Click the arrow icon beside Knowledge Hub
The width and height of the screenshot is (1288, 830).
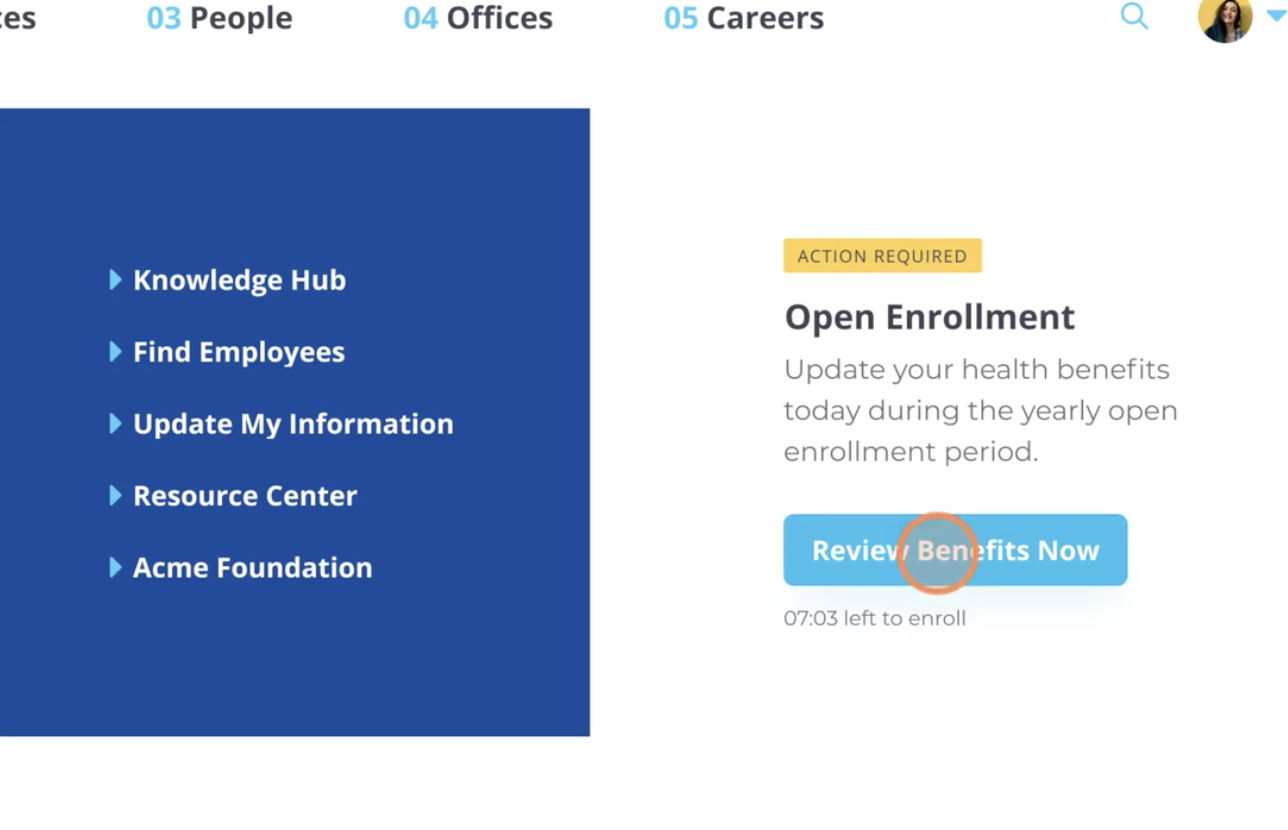[115, 280]
